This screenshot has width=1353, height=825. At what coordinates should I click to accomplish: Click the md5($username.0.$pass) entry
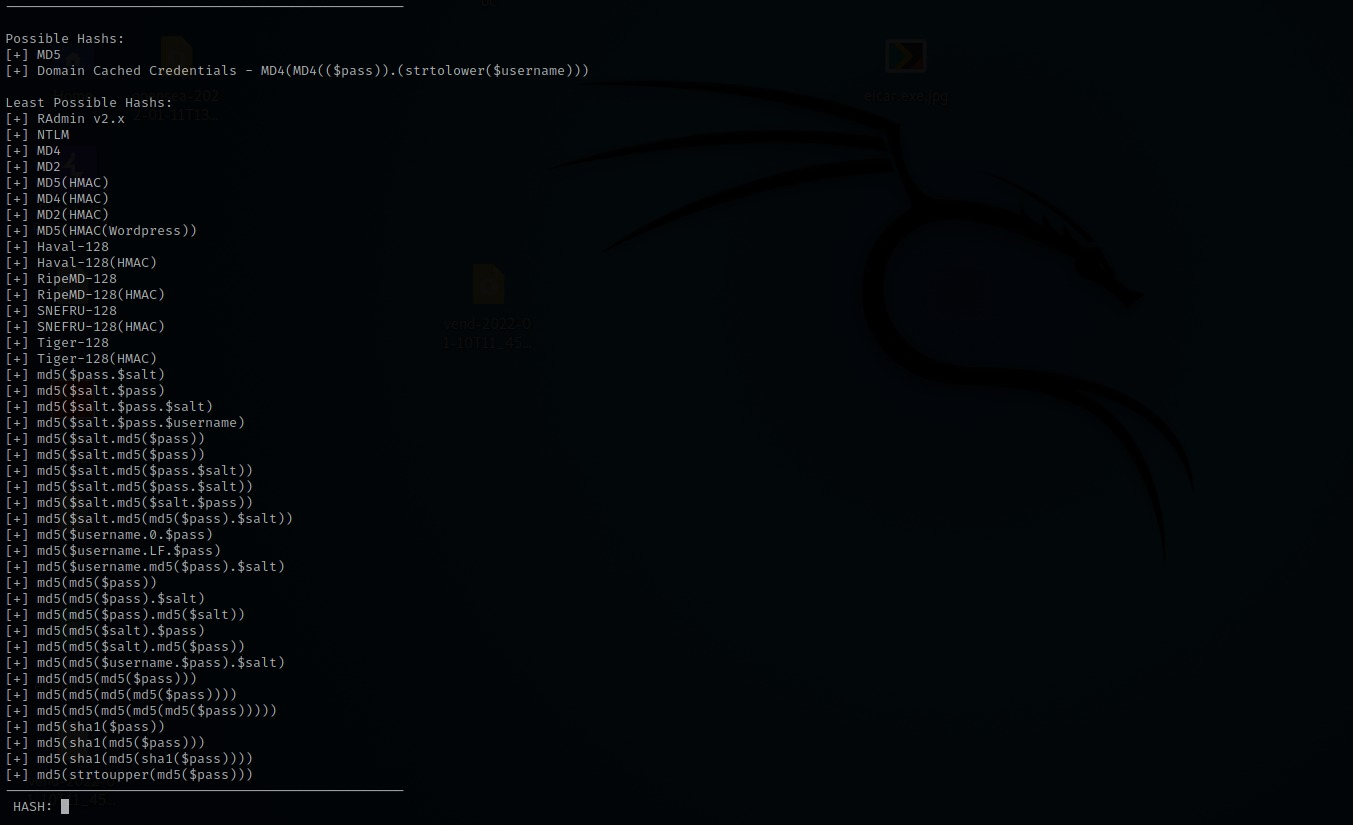pos(125,535)
